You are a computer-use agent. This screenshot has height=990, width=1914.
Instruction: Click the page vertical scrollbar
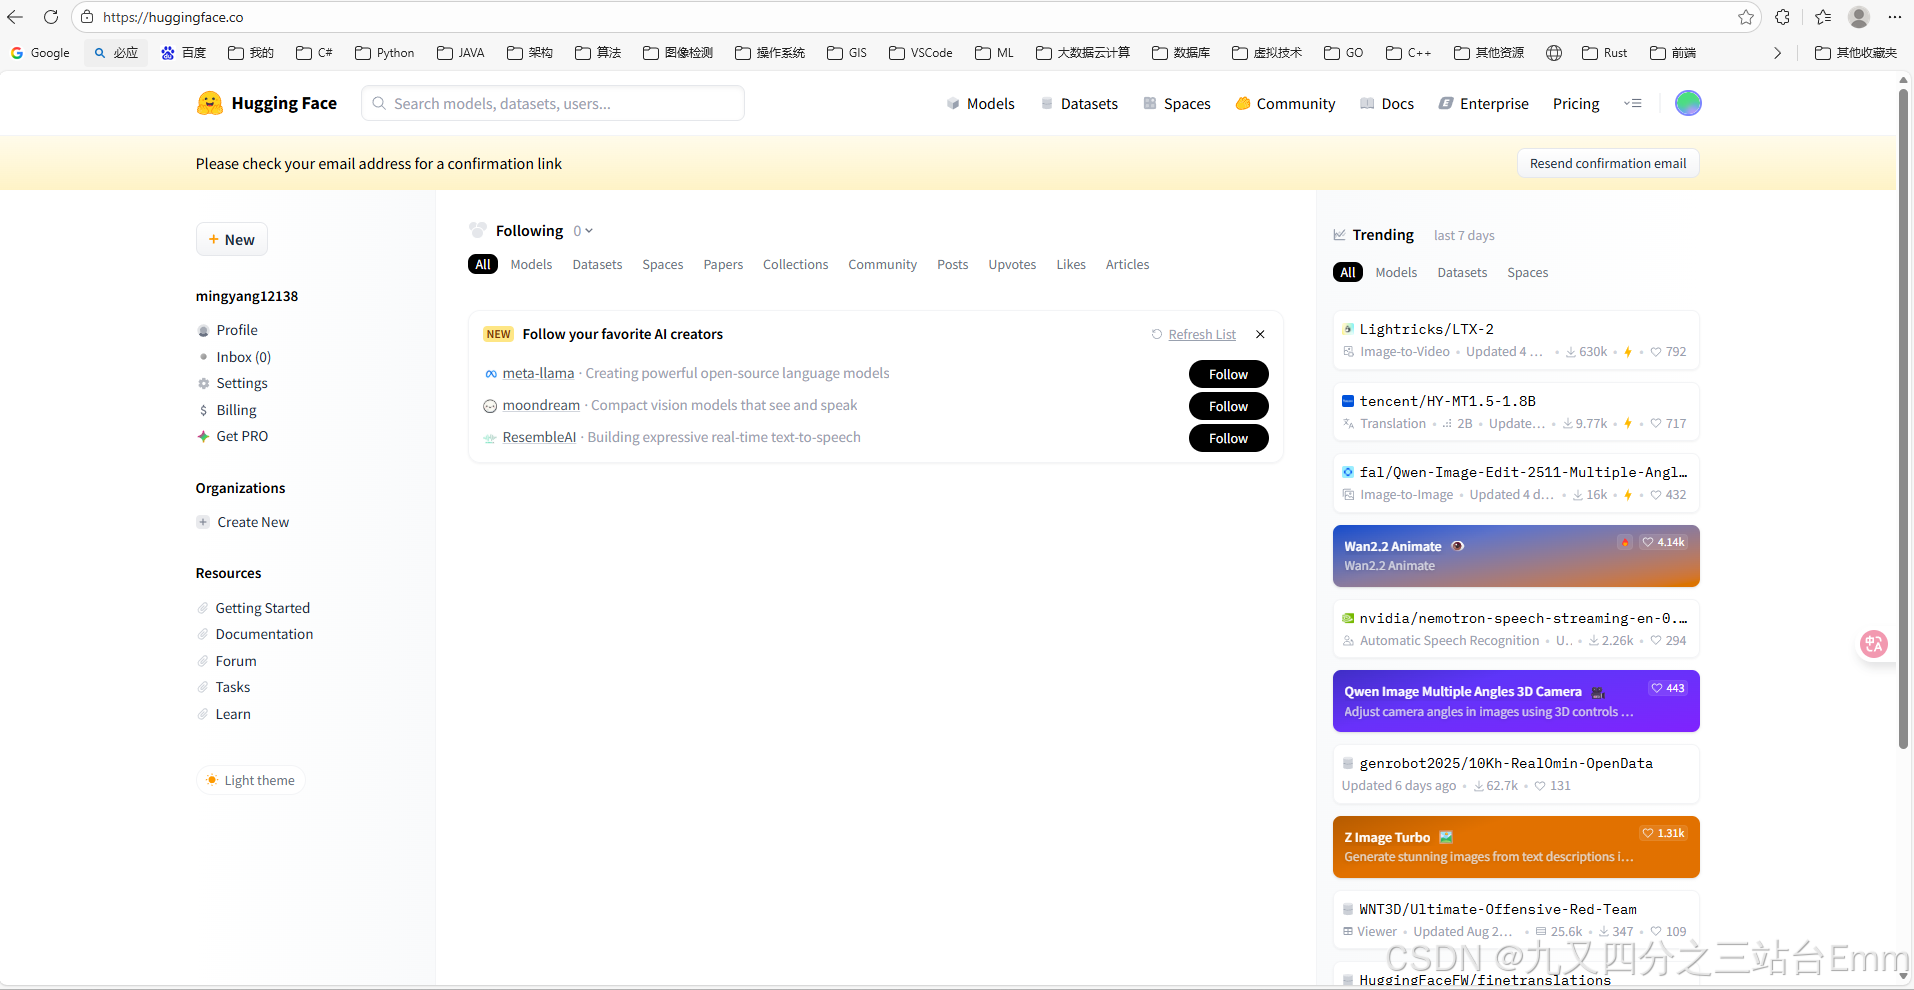1903,418
